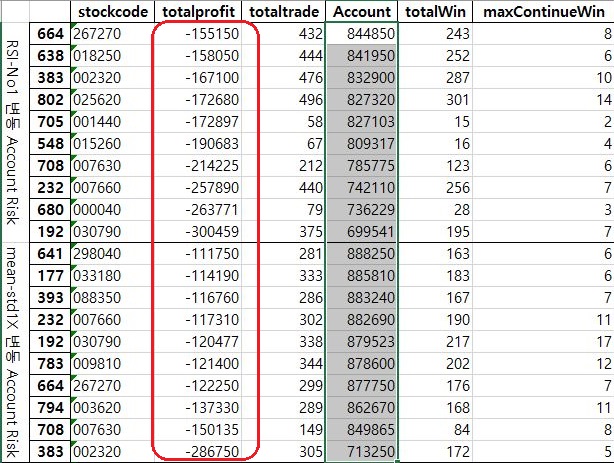Select stockcode cell 009810
This screenshot has height=463, width=614.
113,364
